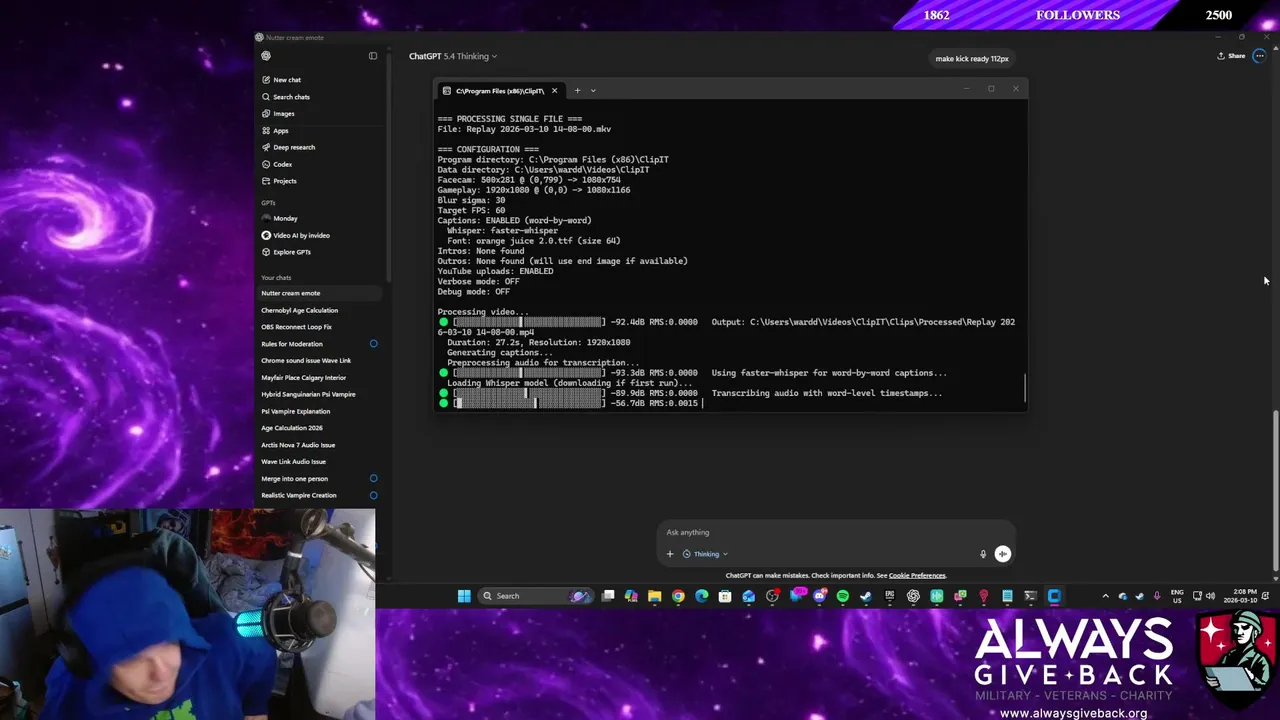1280x720 pixels.
Task: Click the Share button
Action: (1231, 56)
